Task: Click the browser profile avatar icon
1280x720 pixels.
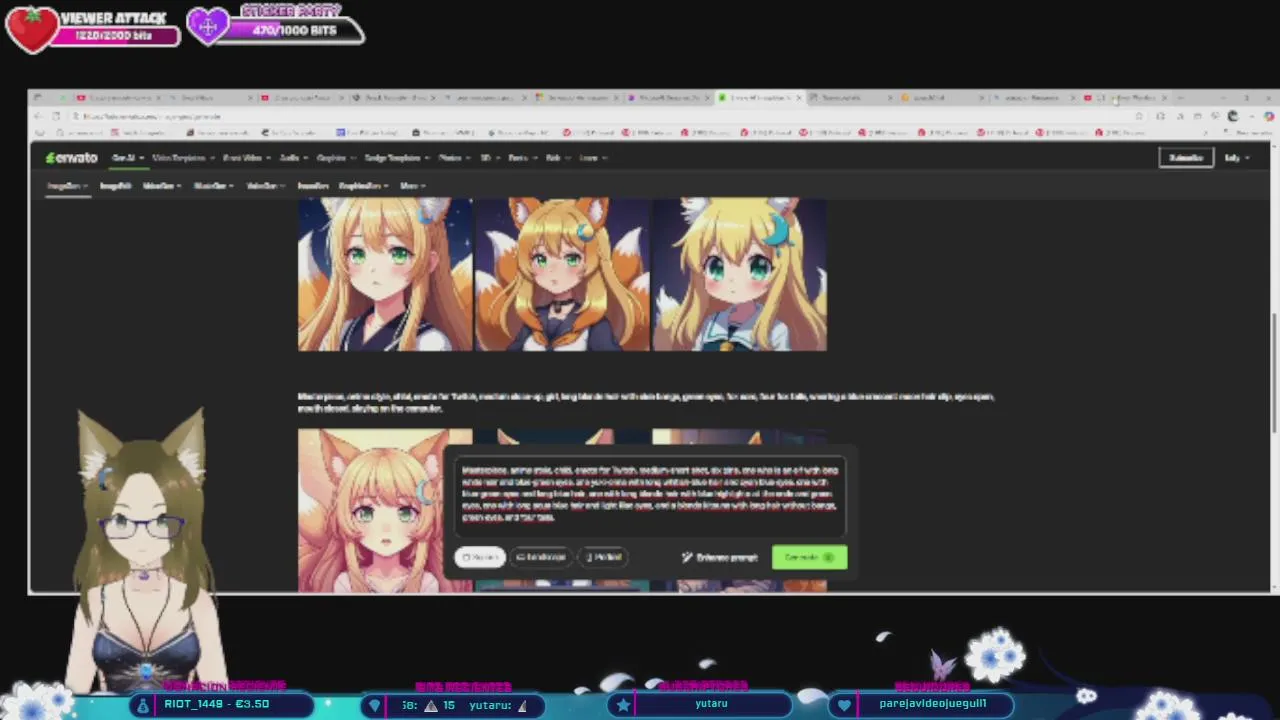Action: point(1233,116)
